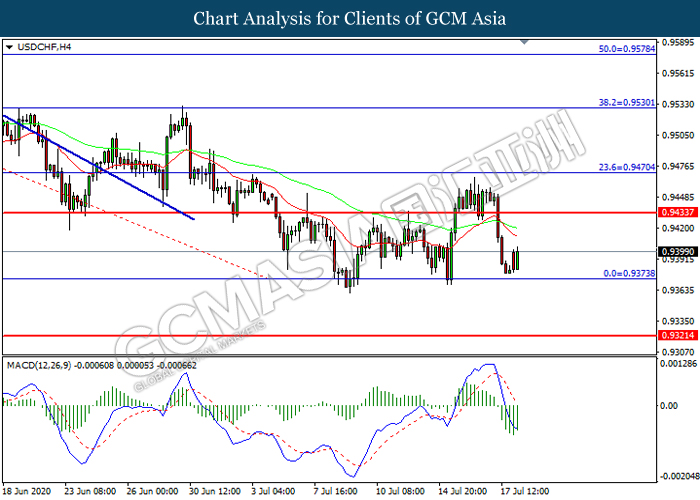Image resolution: width=700 pixels, height=500 pixels.
Task: Click the -0.002048 MACD scale value
Action: click(x=680, y=476)
